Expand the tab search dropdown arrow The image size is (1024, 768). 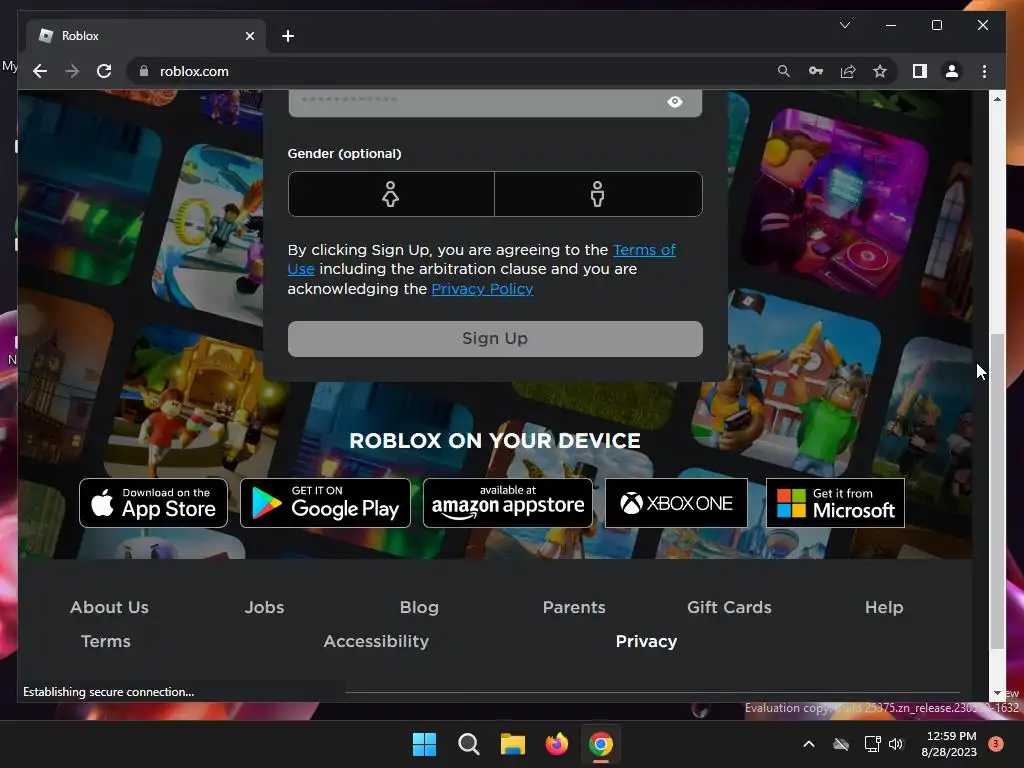(844, 25)
